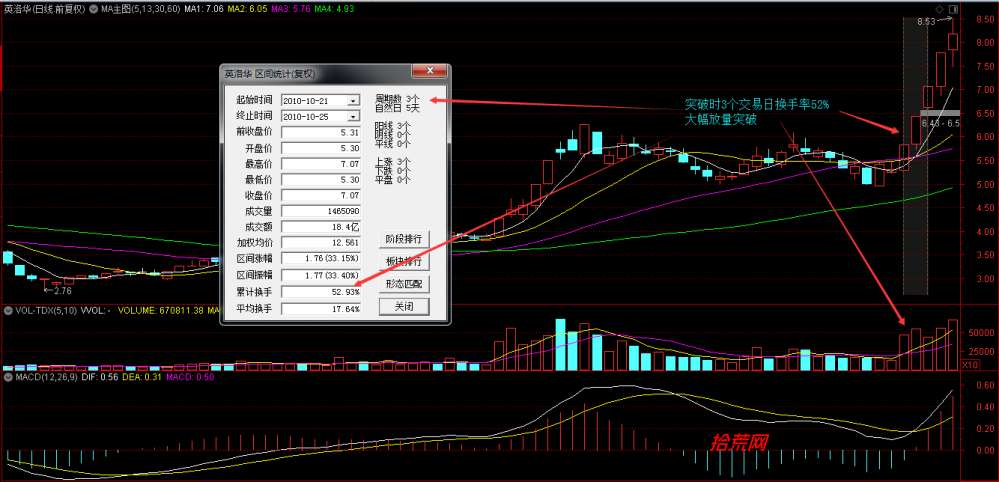
Task: Click the 成交额 field 18.4亿
Action: tap(321, 227)
